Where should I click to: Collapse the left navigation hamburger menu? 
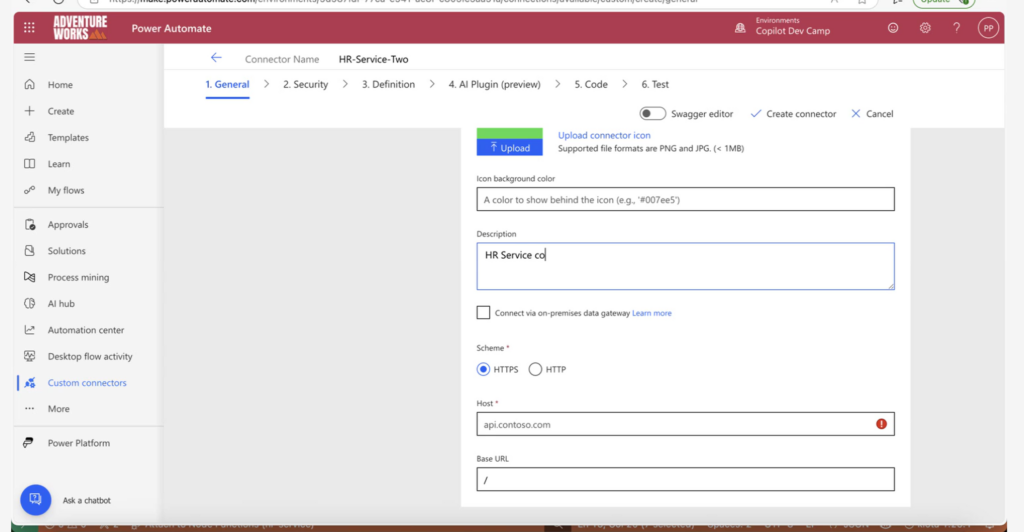[29, 58]
